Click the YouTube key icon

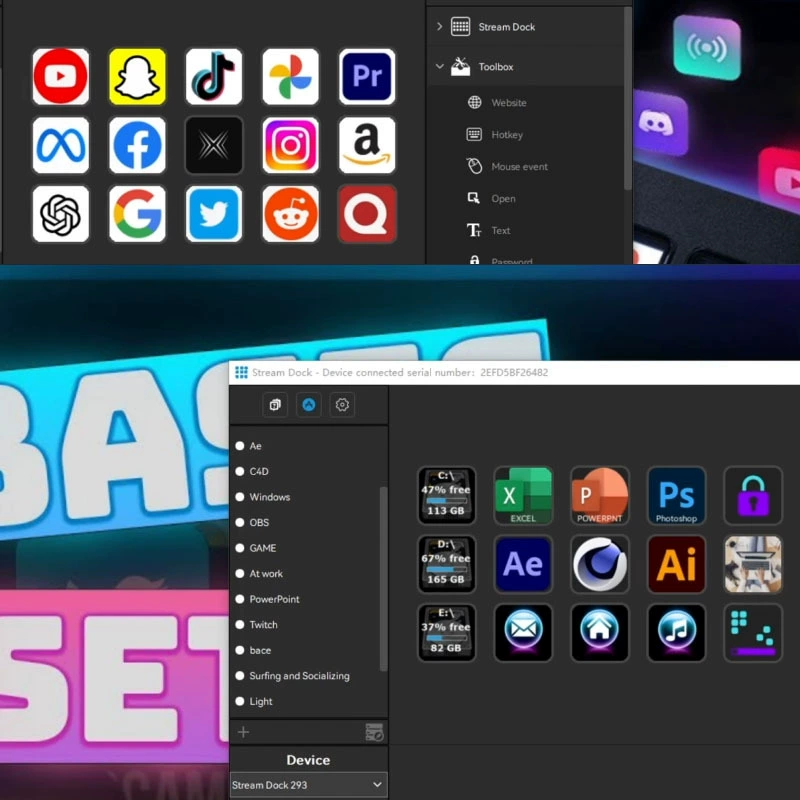61,77
